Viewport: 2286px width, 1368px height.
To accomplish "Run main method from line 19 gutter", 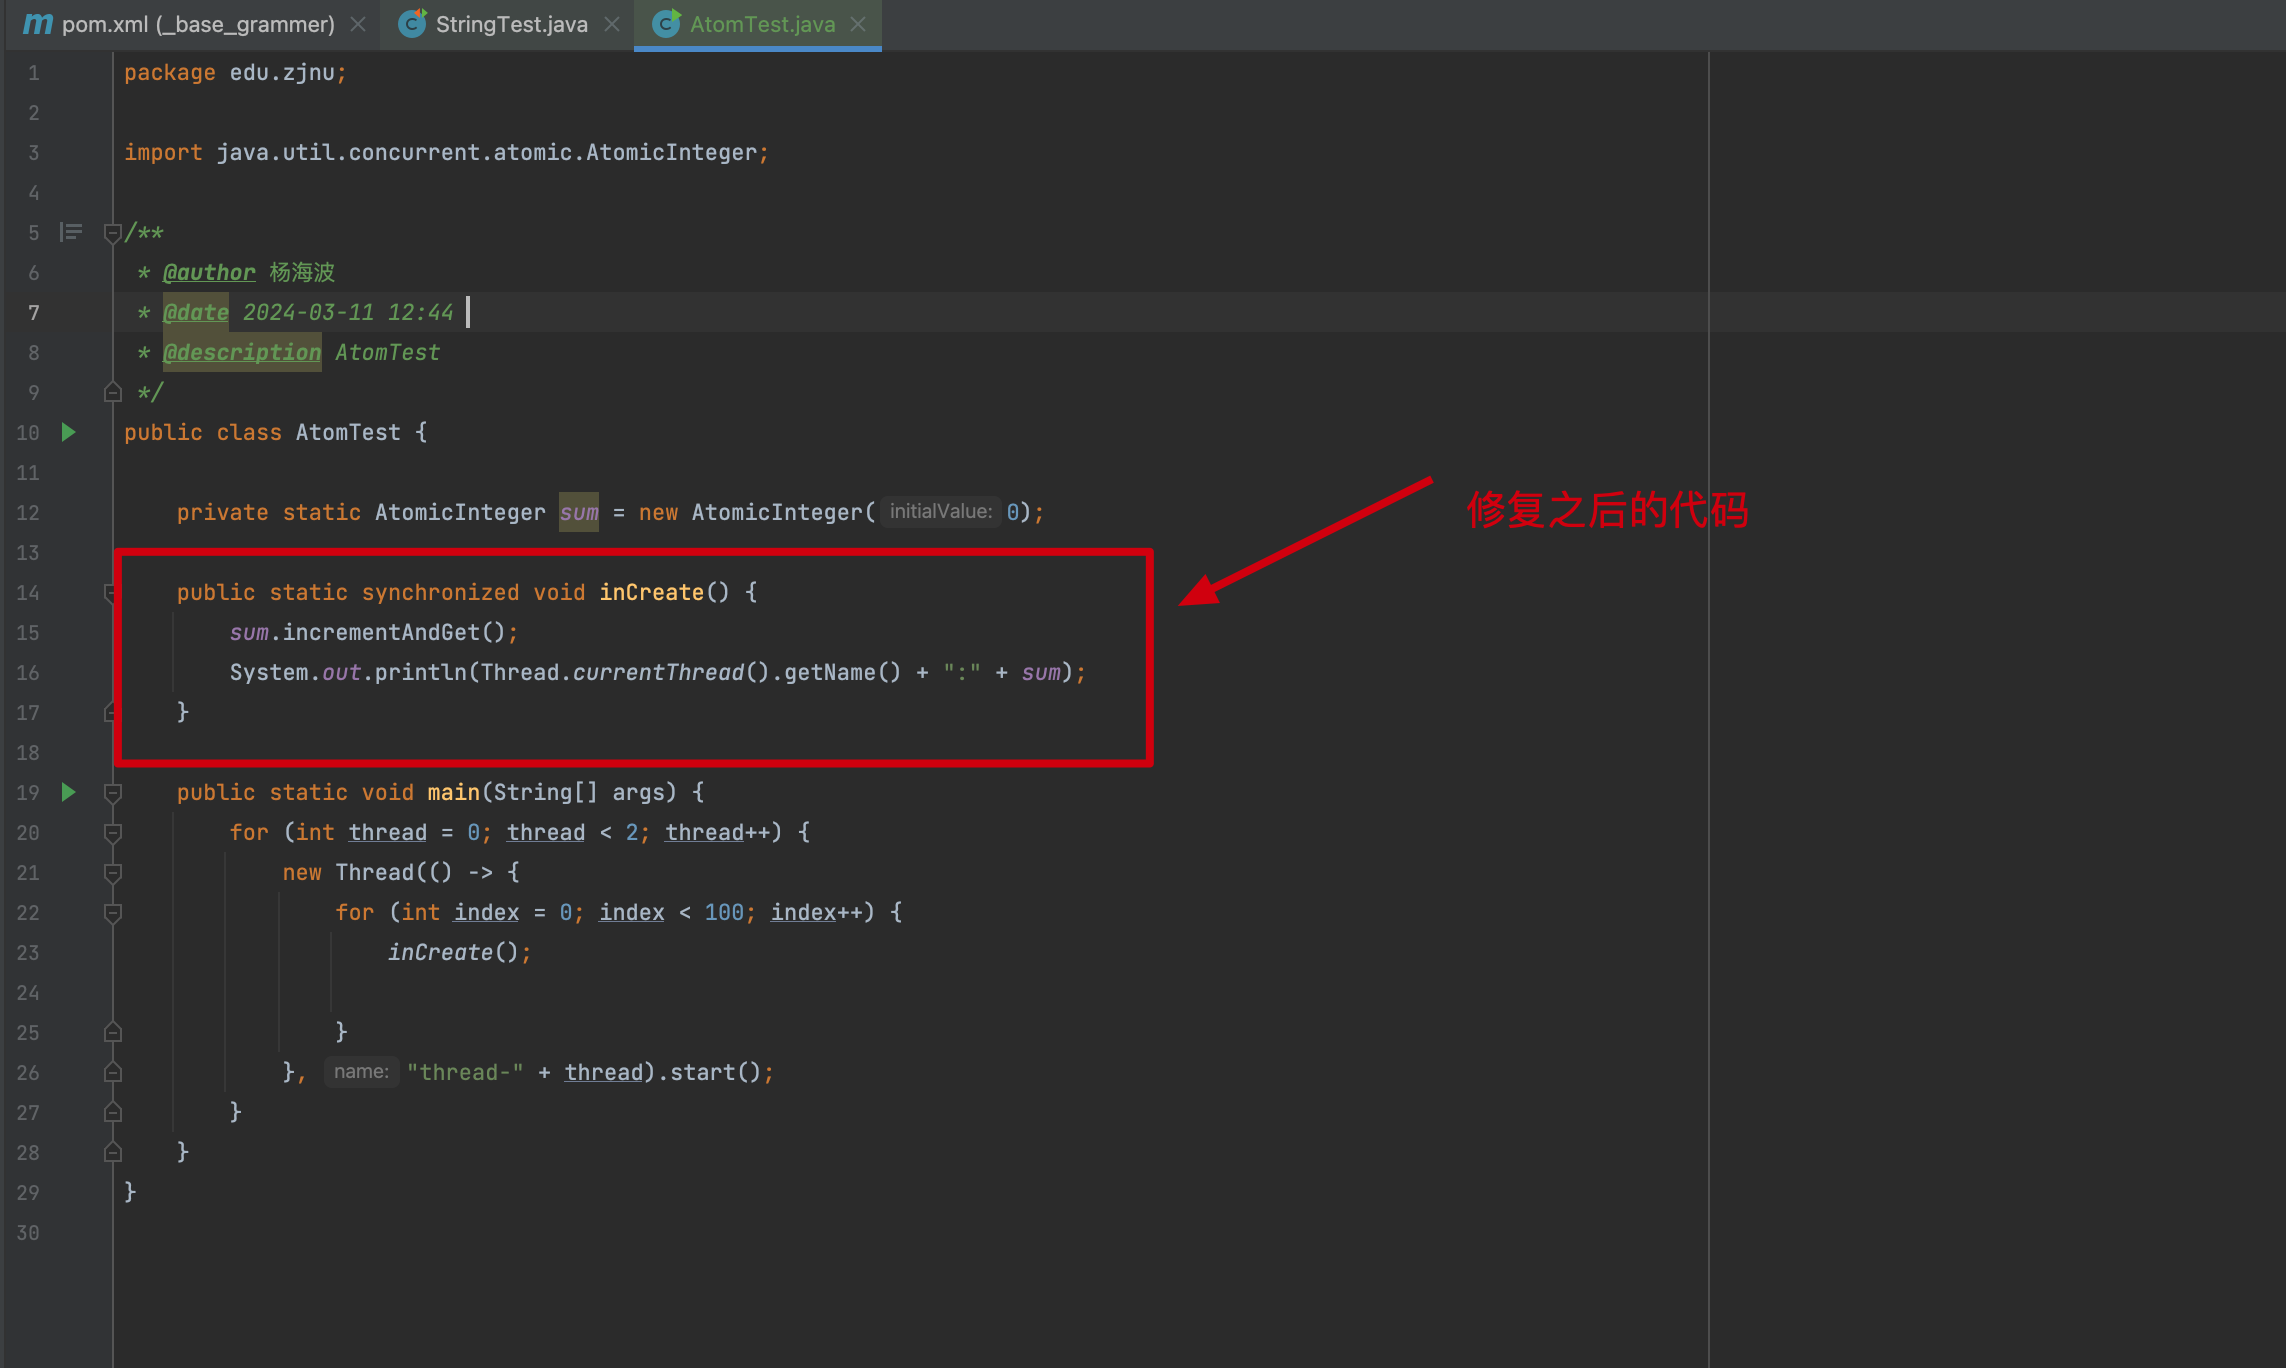I will (x=68, y=792).
